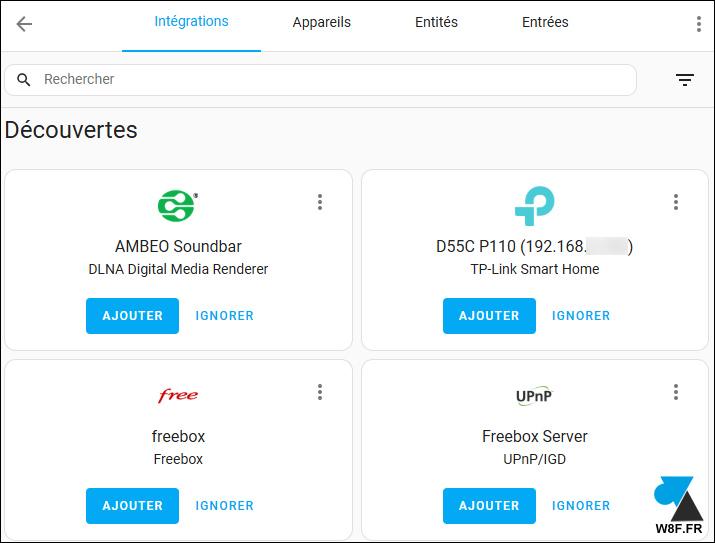
Task: Add the freebox integration
Action: [132, 506]
